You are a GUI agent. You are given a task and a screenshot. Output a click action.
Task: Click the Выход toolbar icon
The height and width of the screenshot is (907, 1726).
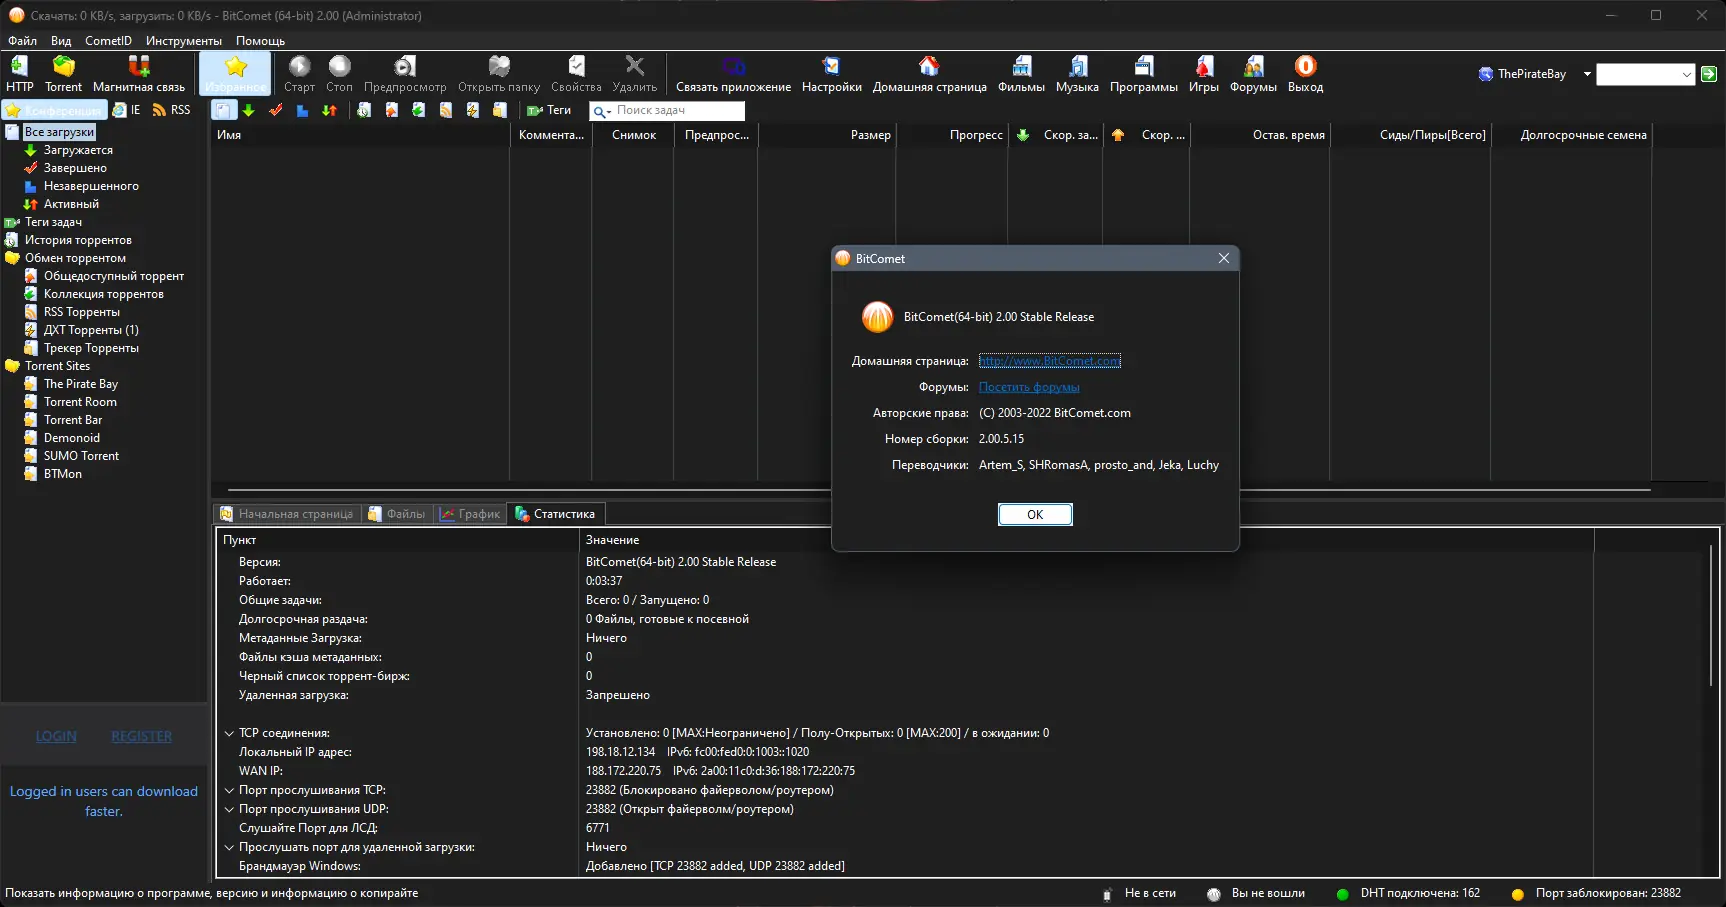[x=1305, y=74]
